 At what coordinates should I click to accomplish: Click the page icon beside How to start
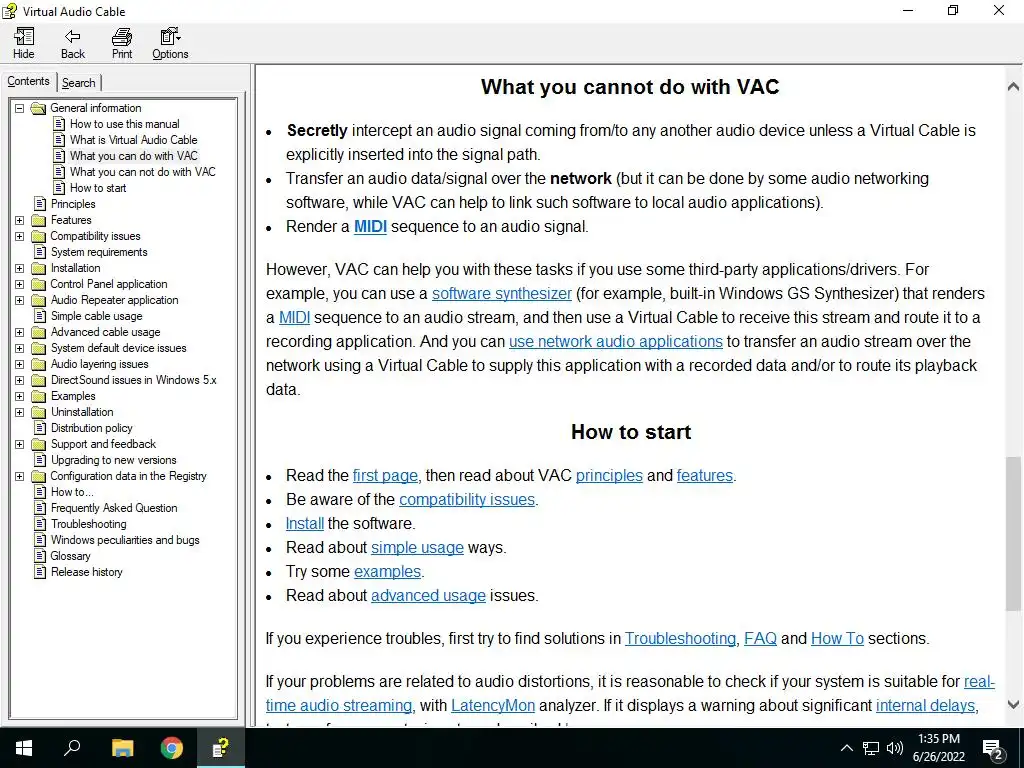point(59,188)
